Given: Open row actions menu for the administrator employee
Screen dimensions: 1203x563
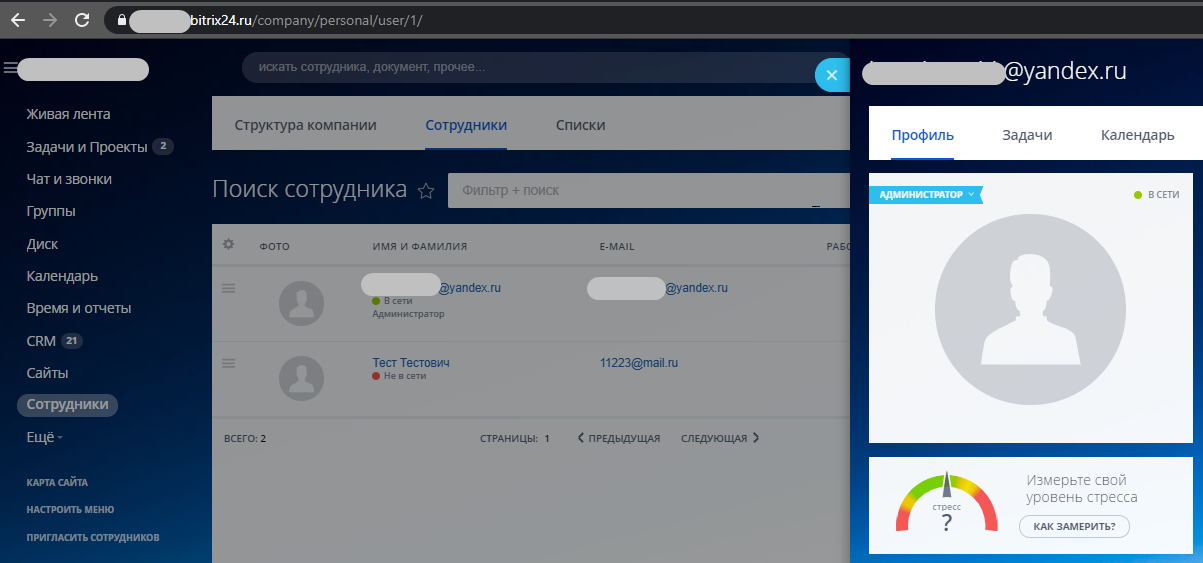Looking at the screenshot, I should [228, 288].
